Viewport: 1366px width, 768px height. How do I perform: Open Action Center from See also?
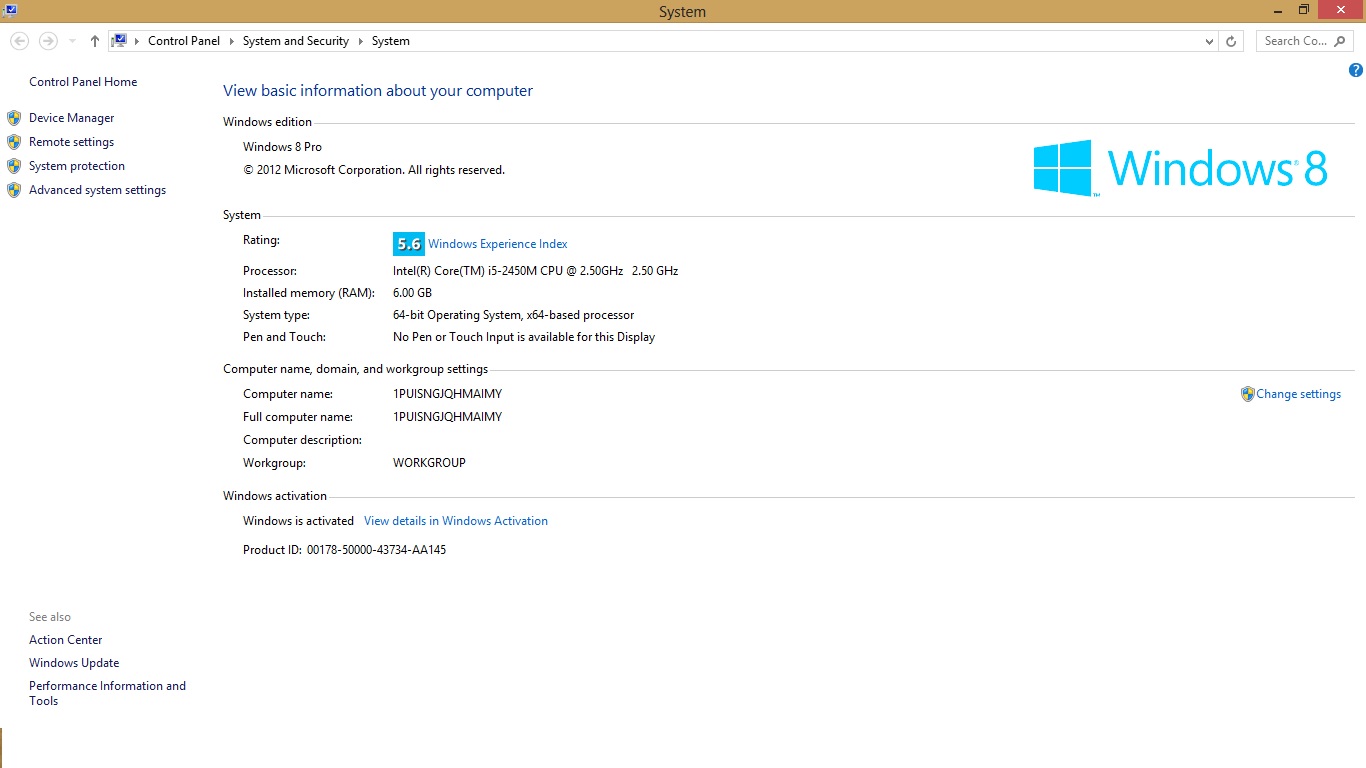(x=66, y=640)
